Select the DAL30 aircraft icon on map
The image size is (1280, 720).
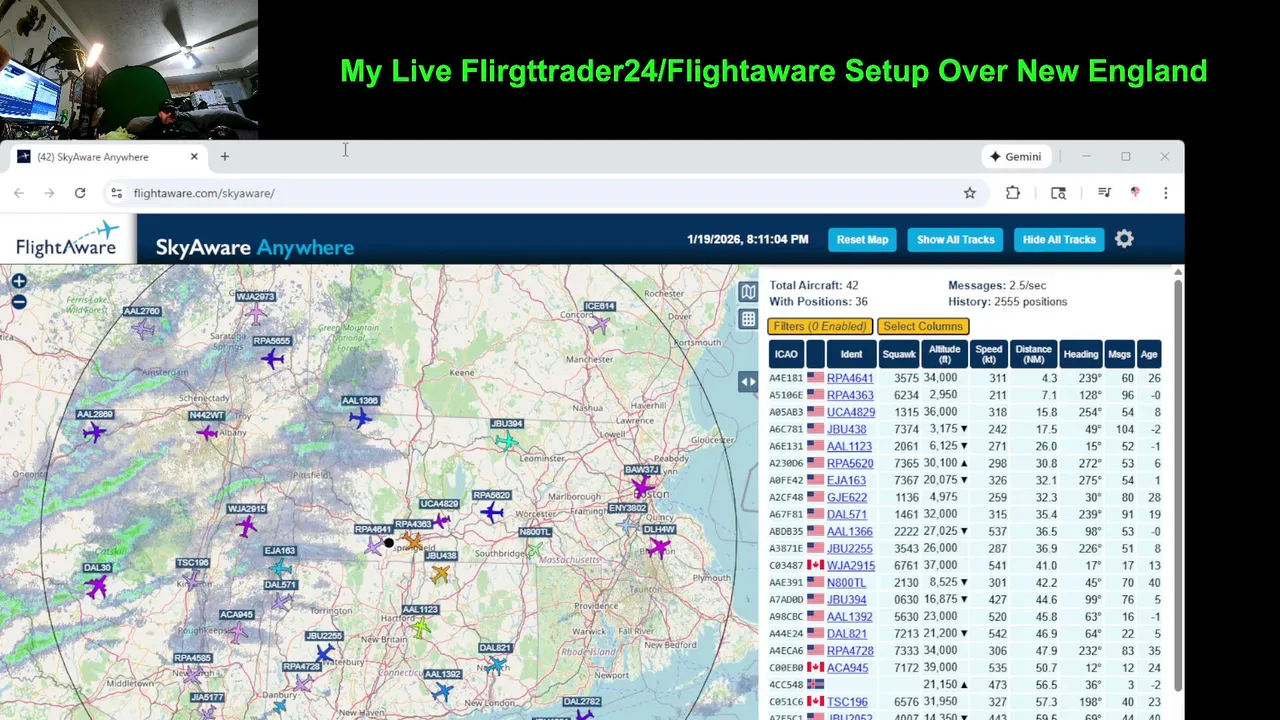(x=96, y=586)
